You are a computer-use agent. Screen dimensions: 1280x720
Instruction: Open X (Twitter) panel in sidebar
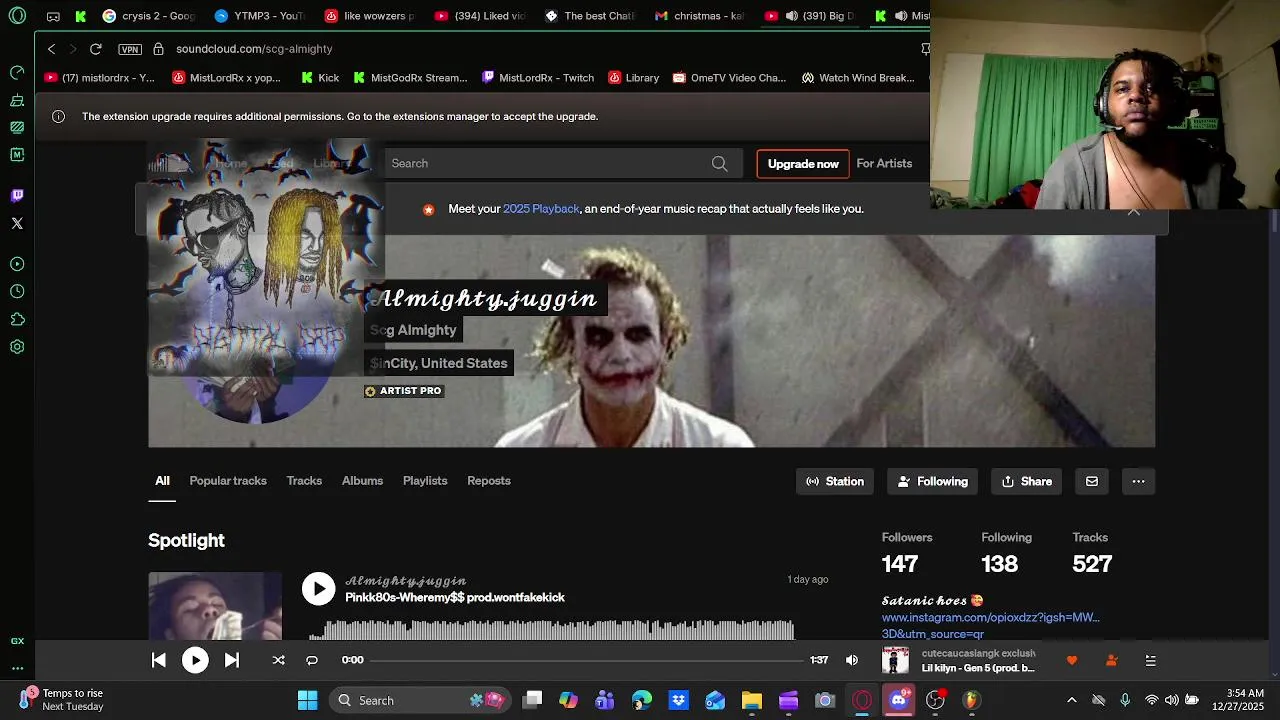click(x=17, y=223)
